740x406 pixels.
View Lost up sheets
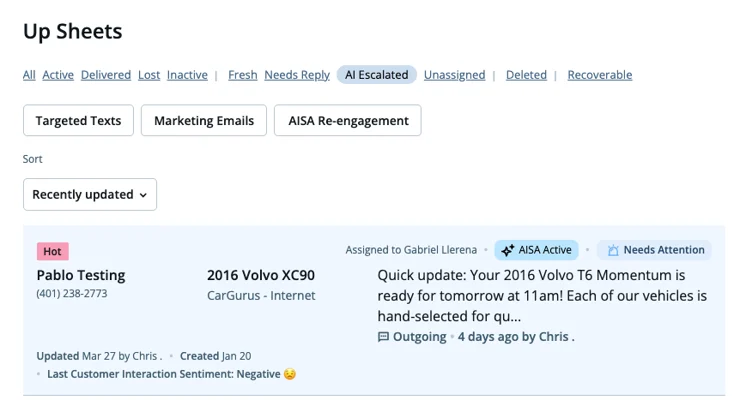(149, 75)
